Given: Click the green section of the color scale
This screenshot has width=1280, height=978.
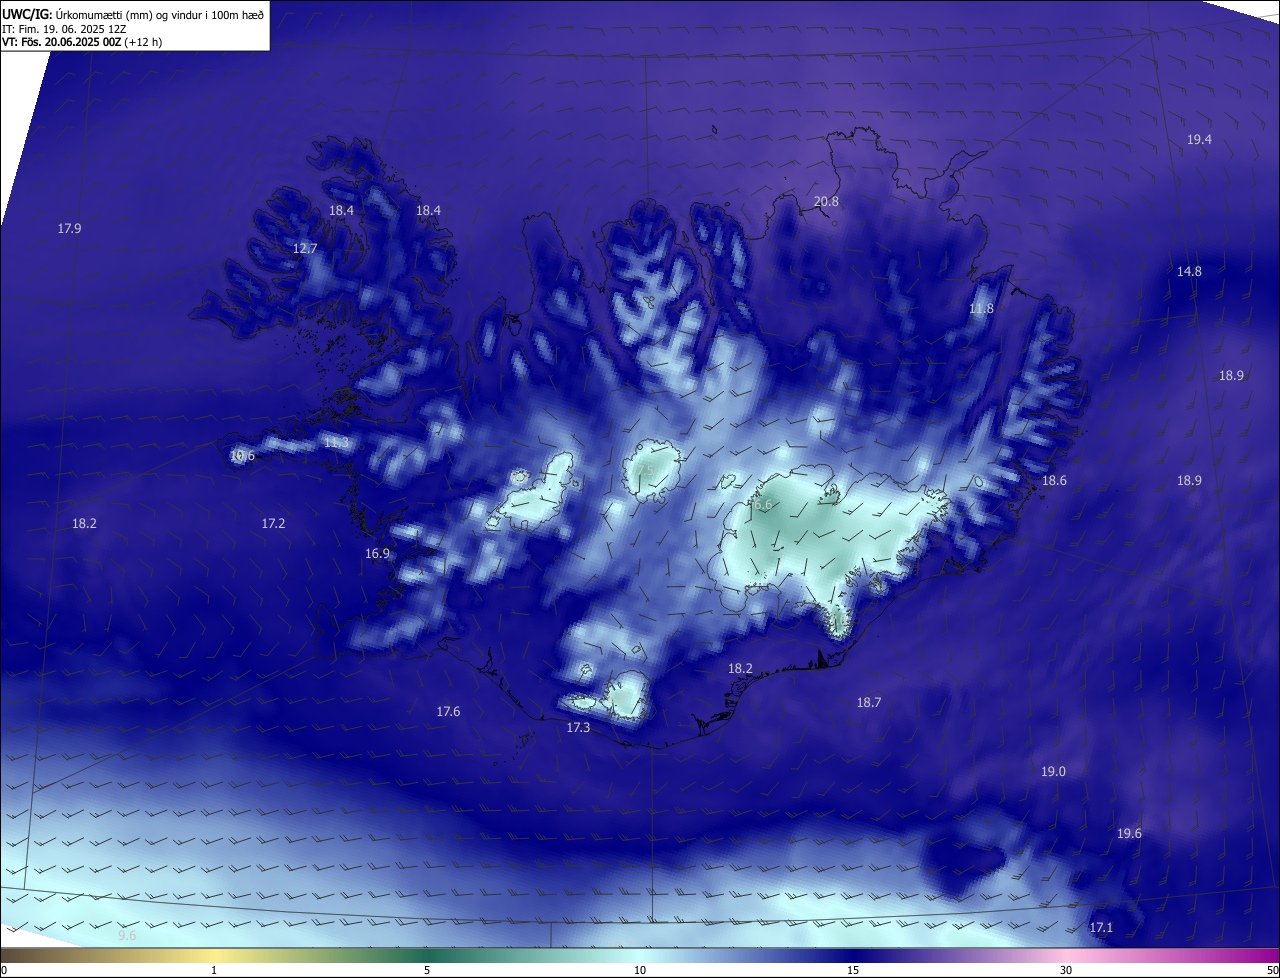Looking at the screenshot, I should [x=427, y=956].
